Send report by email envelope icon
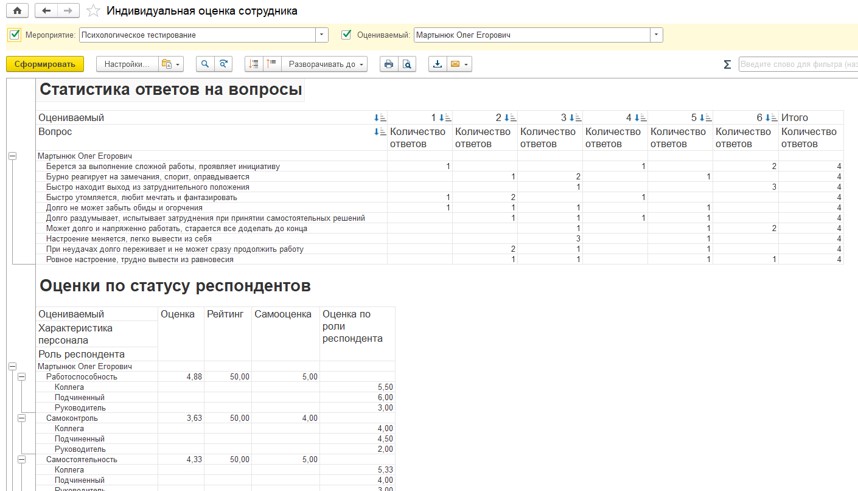This screenshot has width=858, height=491. click(459, 64)
